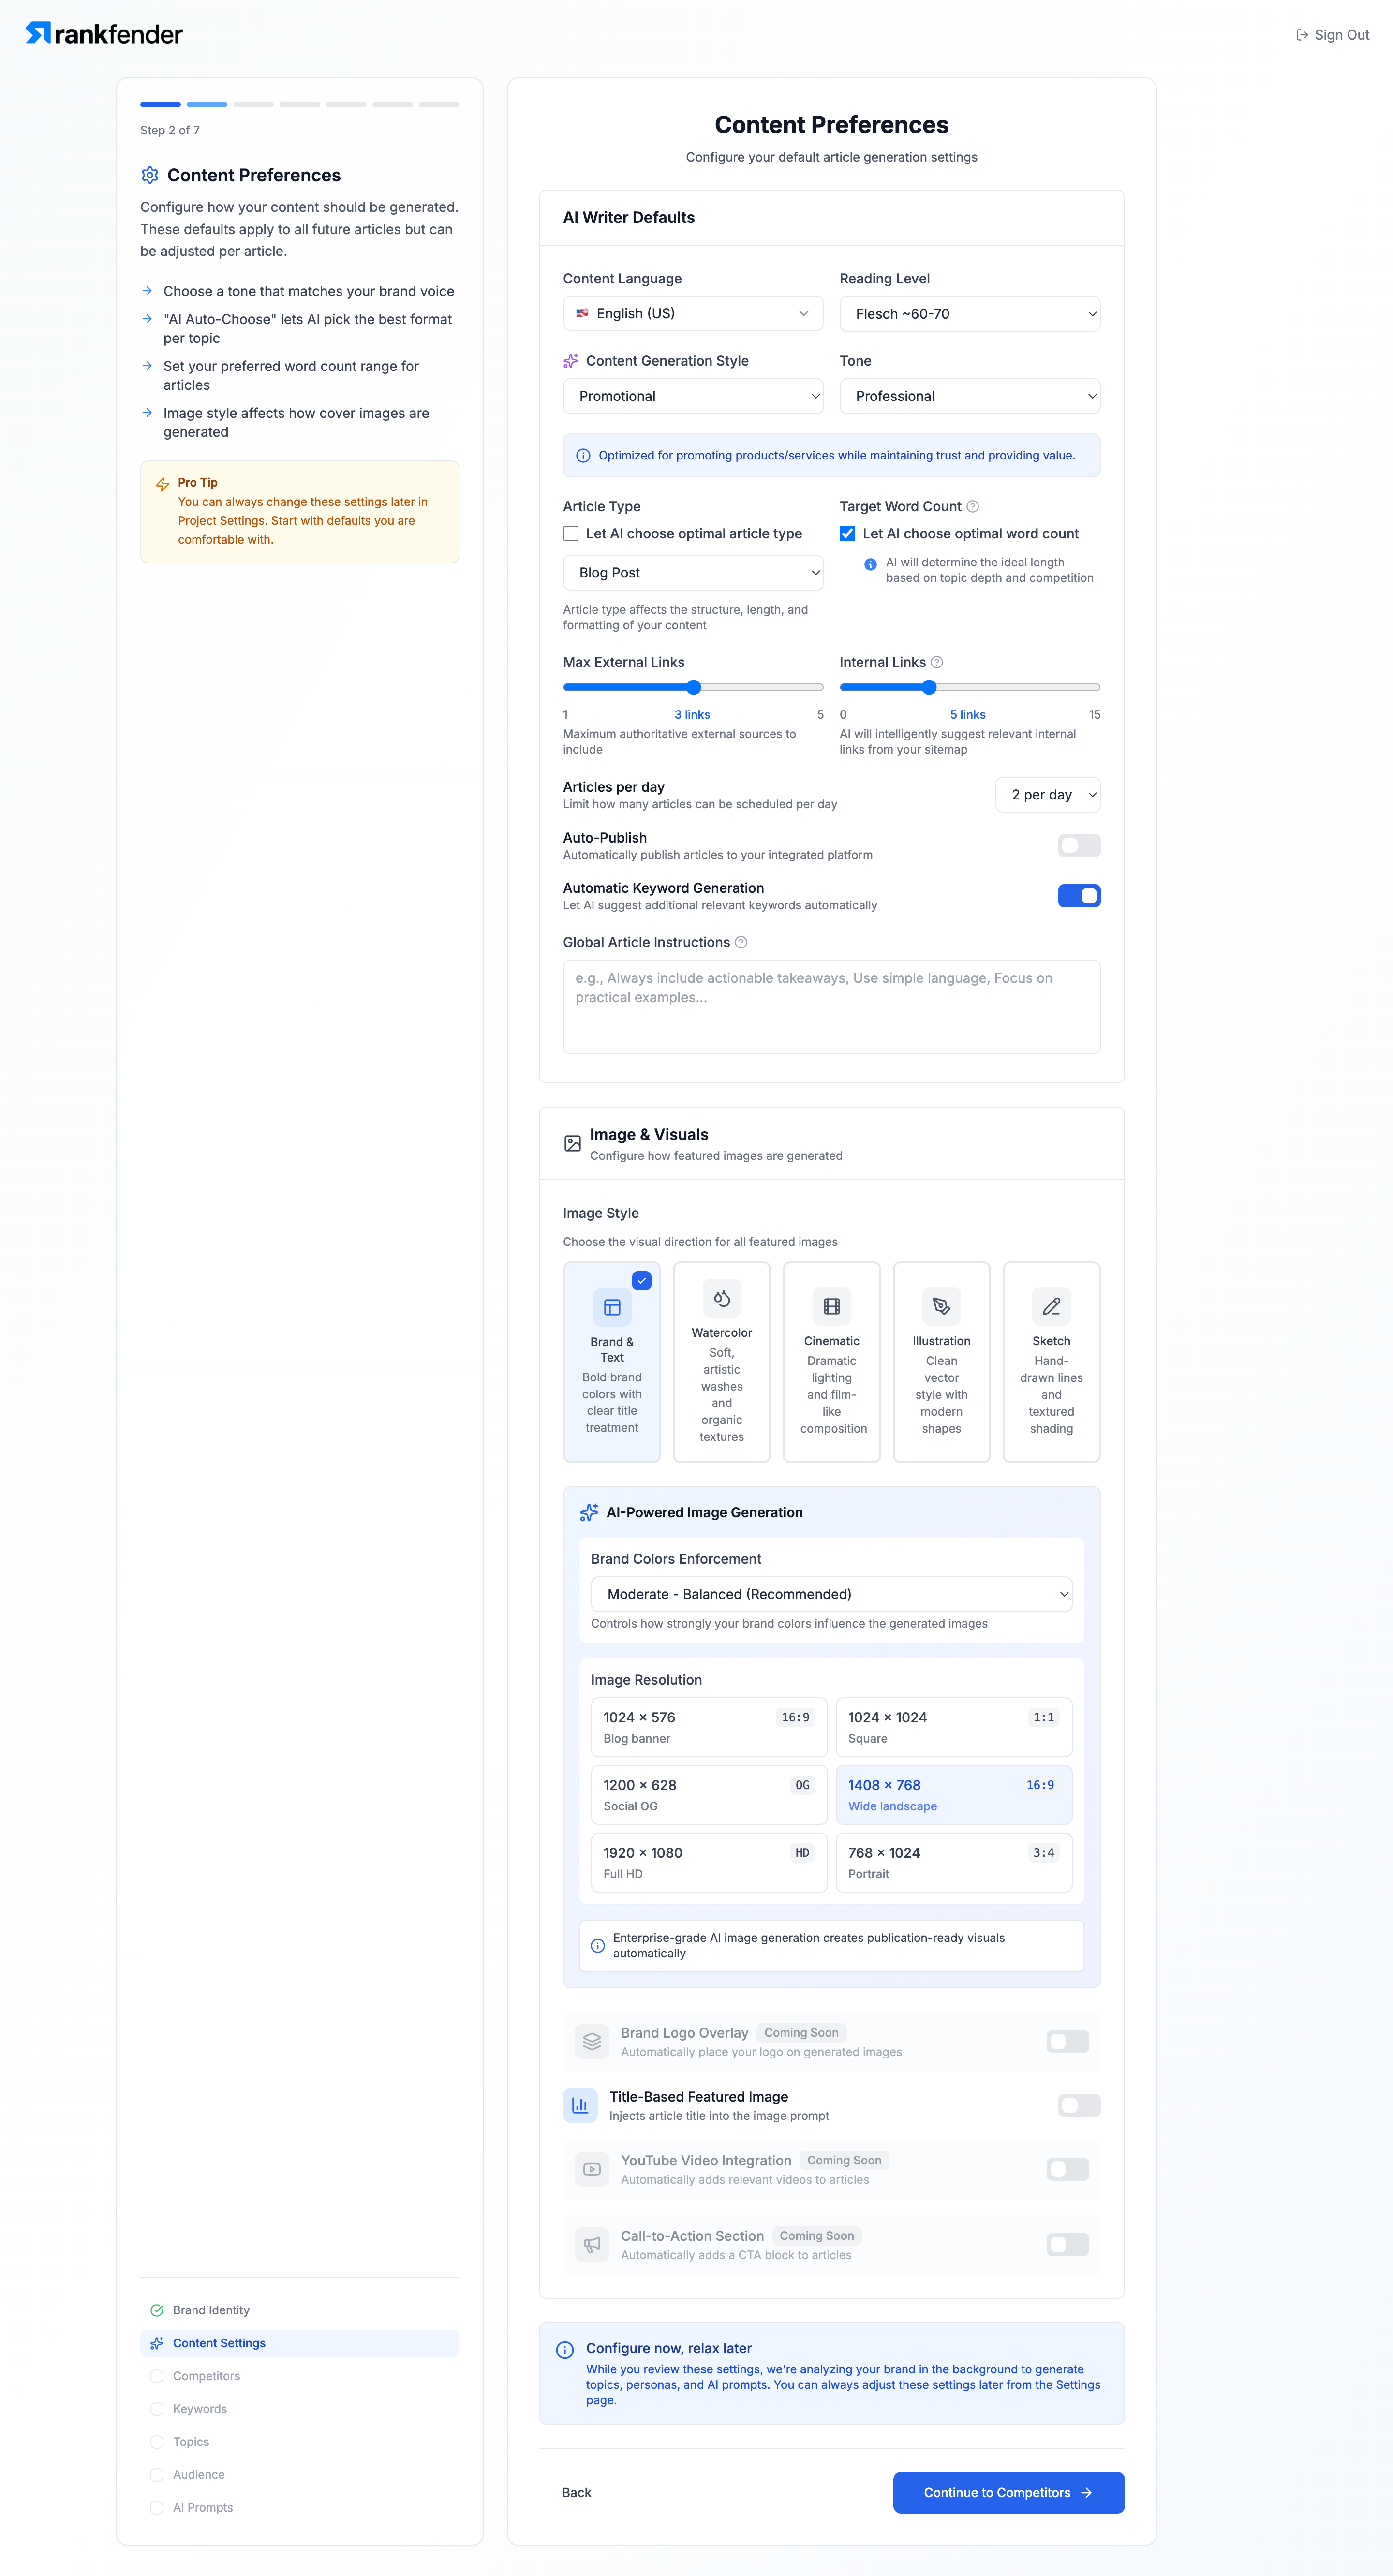
Task: Open the Blog Post article type dropdown
Action: (x=693, y=573)
